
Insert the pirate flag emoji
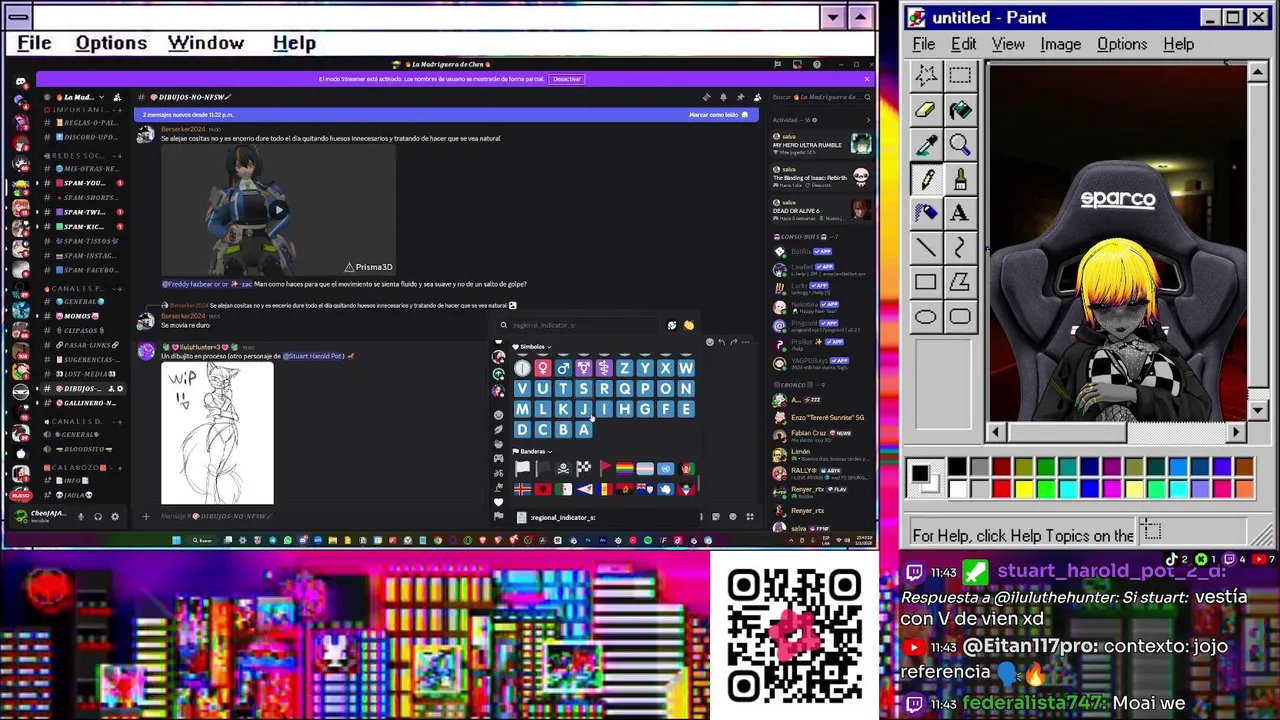[x=563, y=468]
